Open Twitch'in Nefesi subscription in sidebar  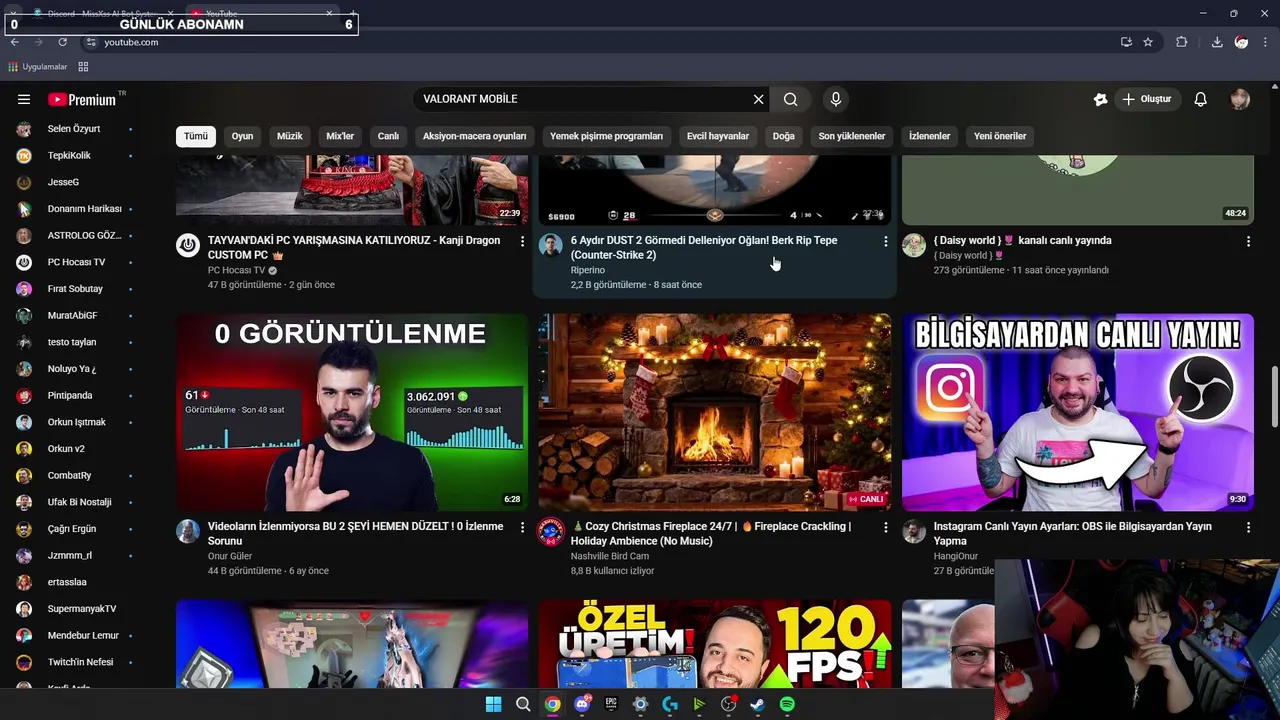coord(75,662)
